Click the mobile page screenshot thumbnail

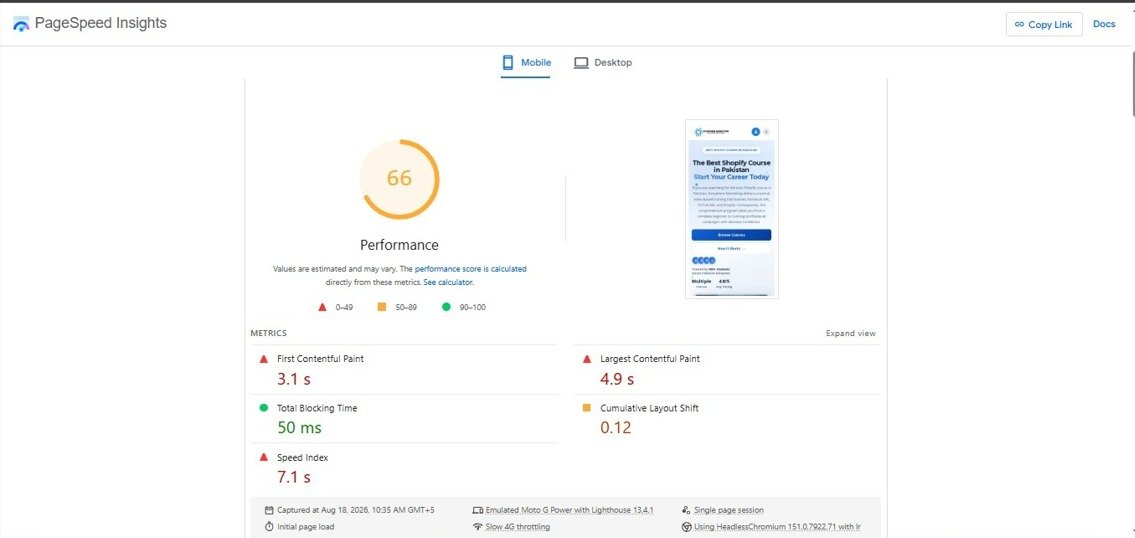[731, 209]
